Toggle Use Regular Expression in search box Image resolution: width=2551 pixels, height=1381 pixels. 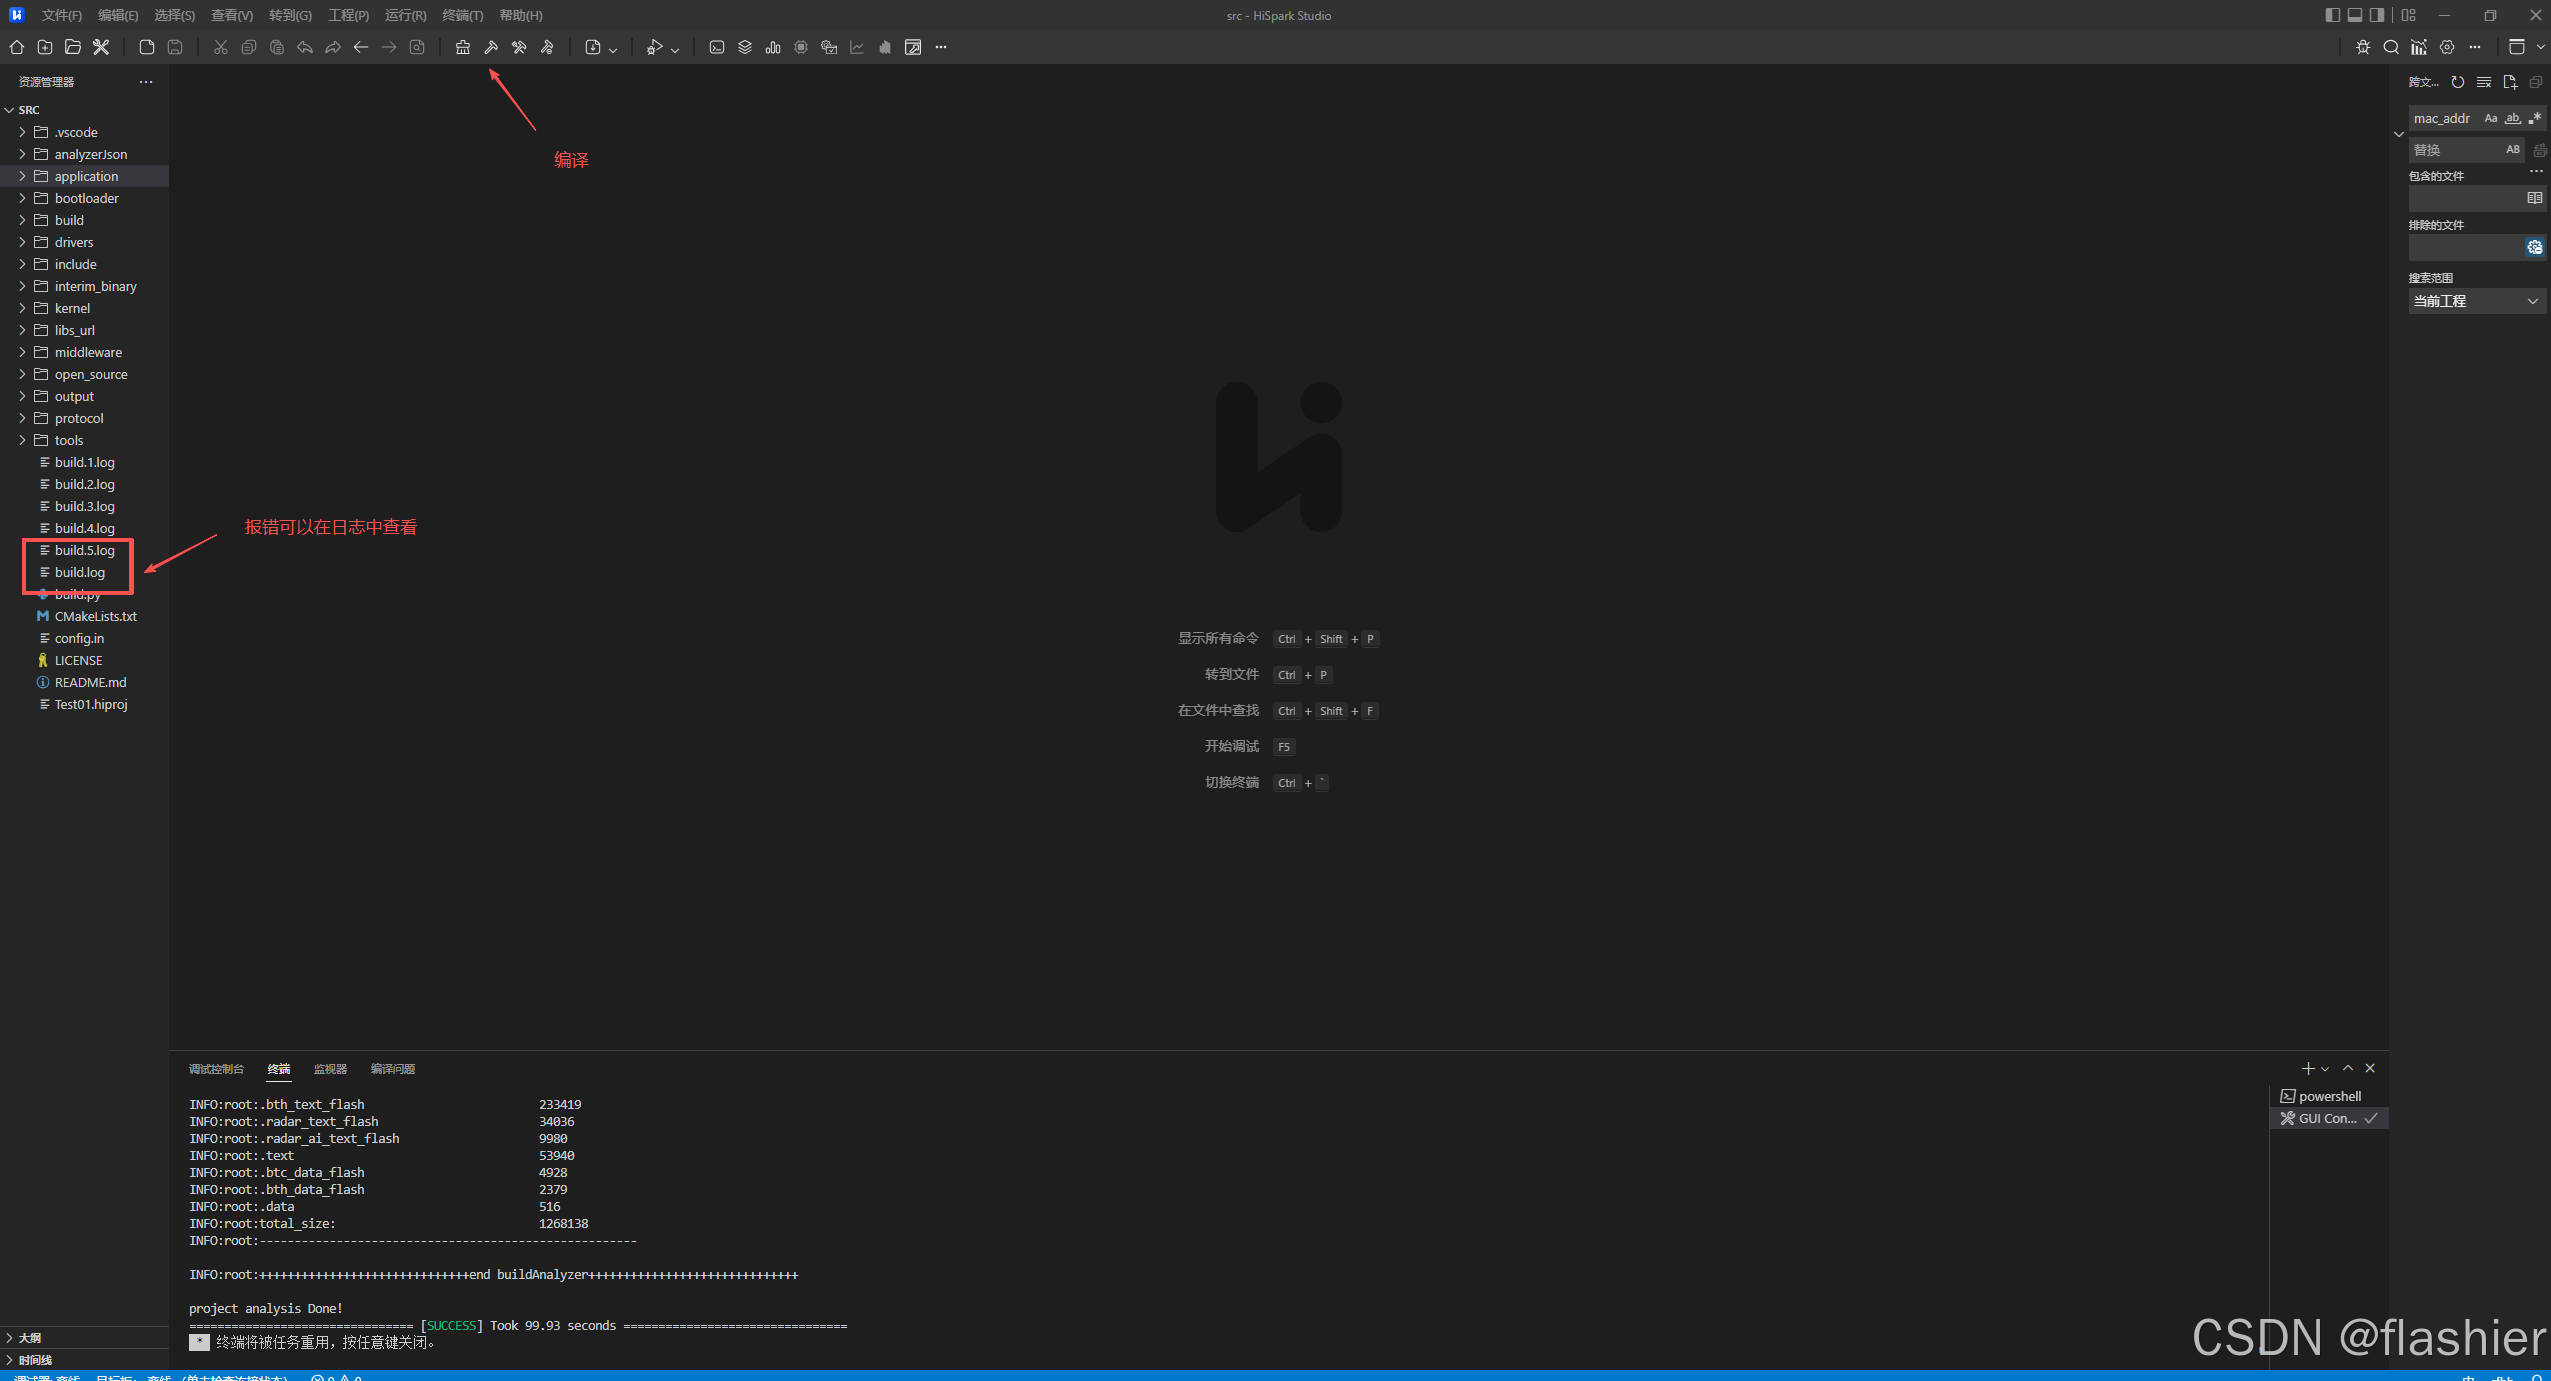(x=2535, y=118)
